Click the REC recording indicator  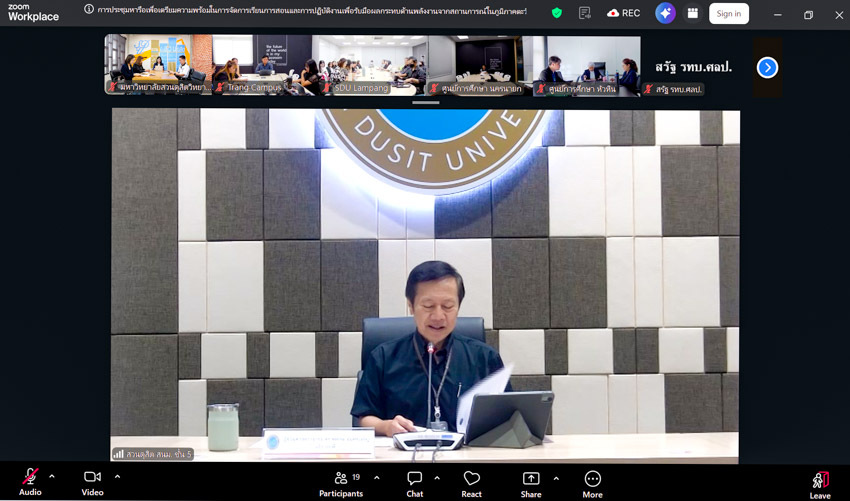point(624,13)
